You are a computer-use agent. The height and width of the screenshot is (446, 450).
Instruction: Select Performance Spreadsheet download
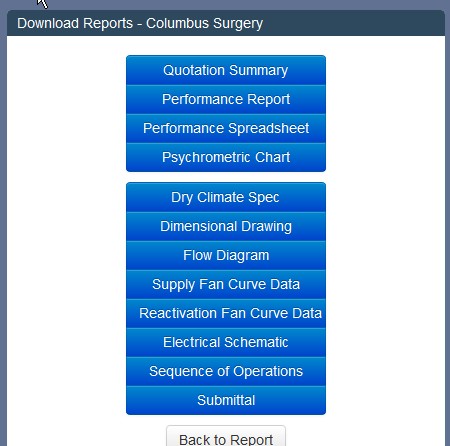226,128
